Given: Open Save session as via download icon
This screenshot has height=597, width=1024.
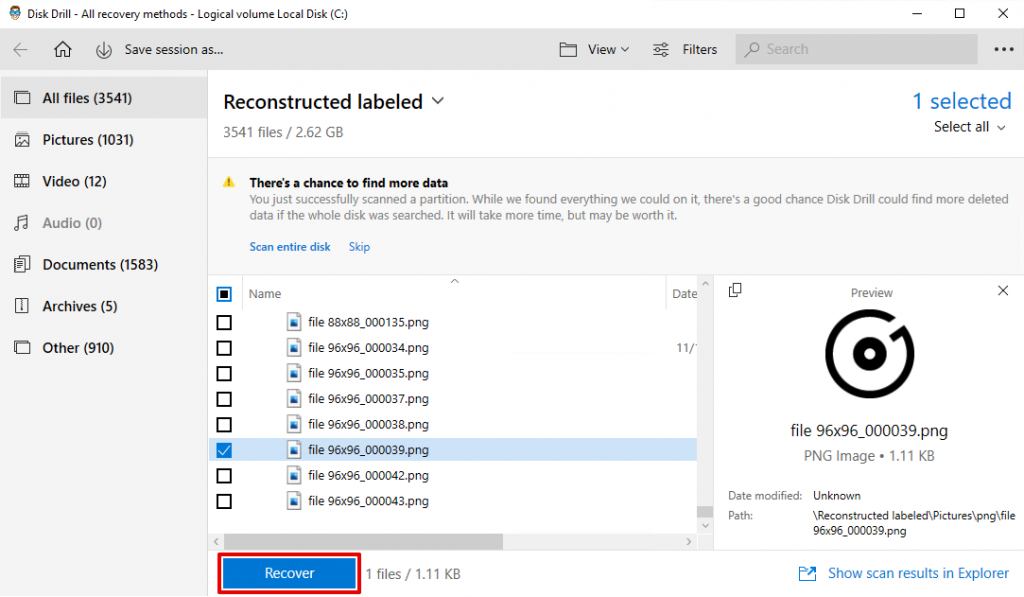Looking at the screenshot, I should click(x=104, y=49).
